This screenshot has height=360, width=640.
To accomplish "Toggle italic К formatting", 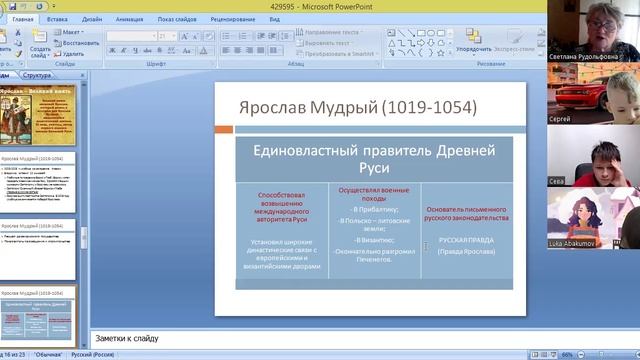I will point(124,51).
